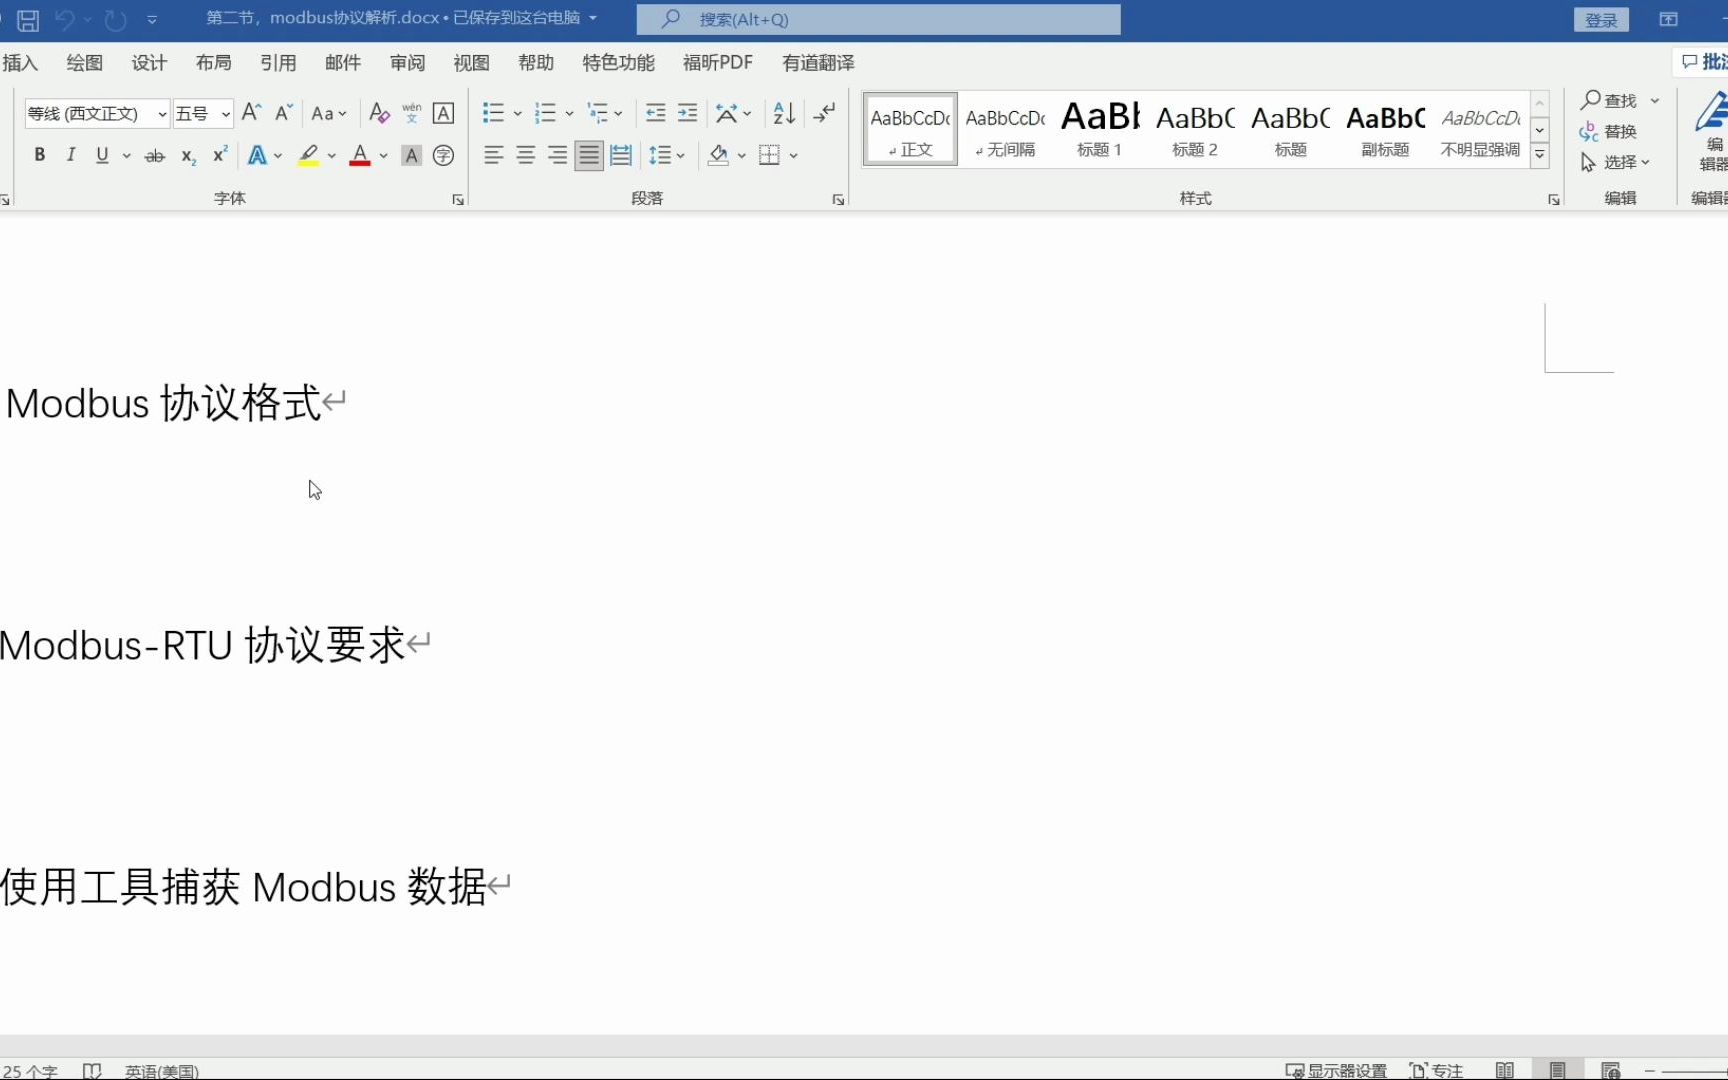Click the search box 搜索(Alt+Q)
The image size is (1728, 1080).
pos(878,19)
